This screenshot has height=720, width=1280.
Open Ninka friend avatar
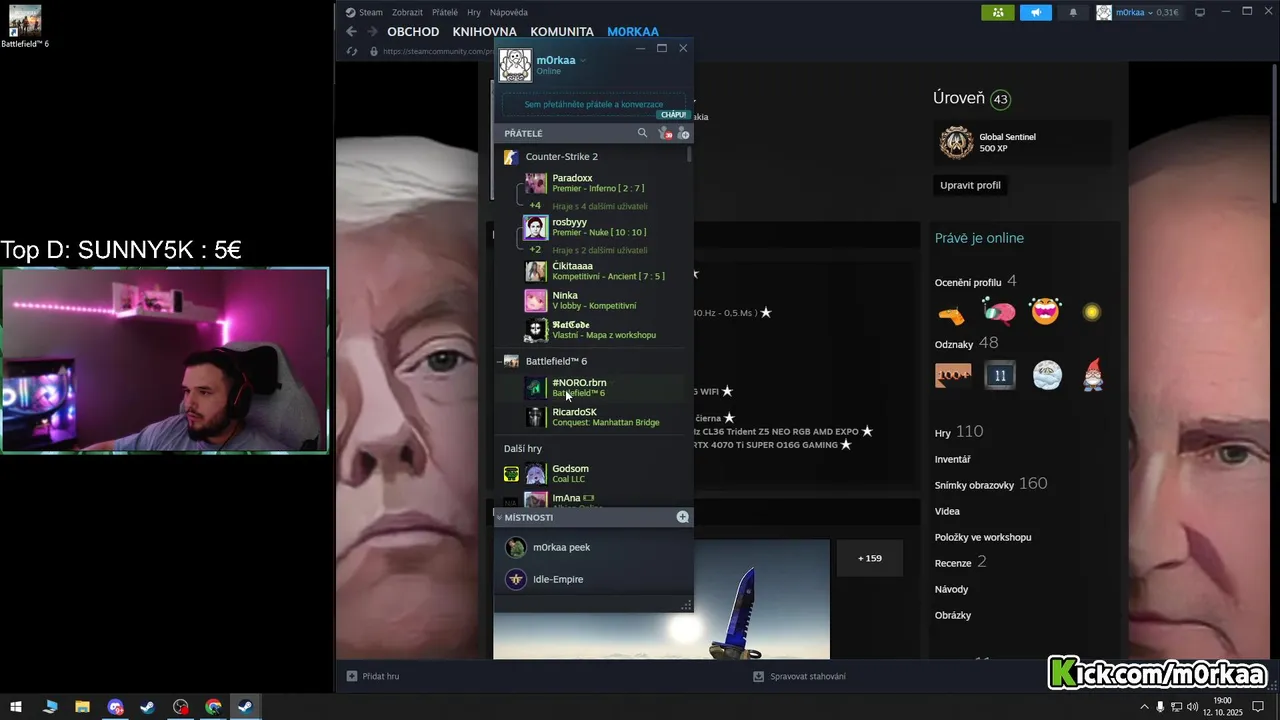click(x=536, y=300)
